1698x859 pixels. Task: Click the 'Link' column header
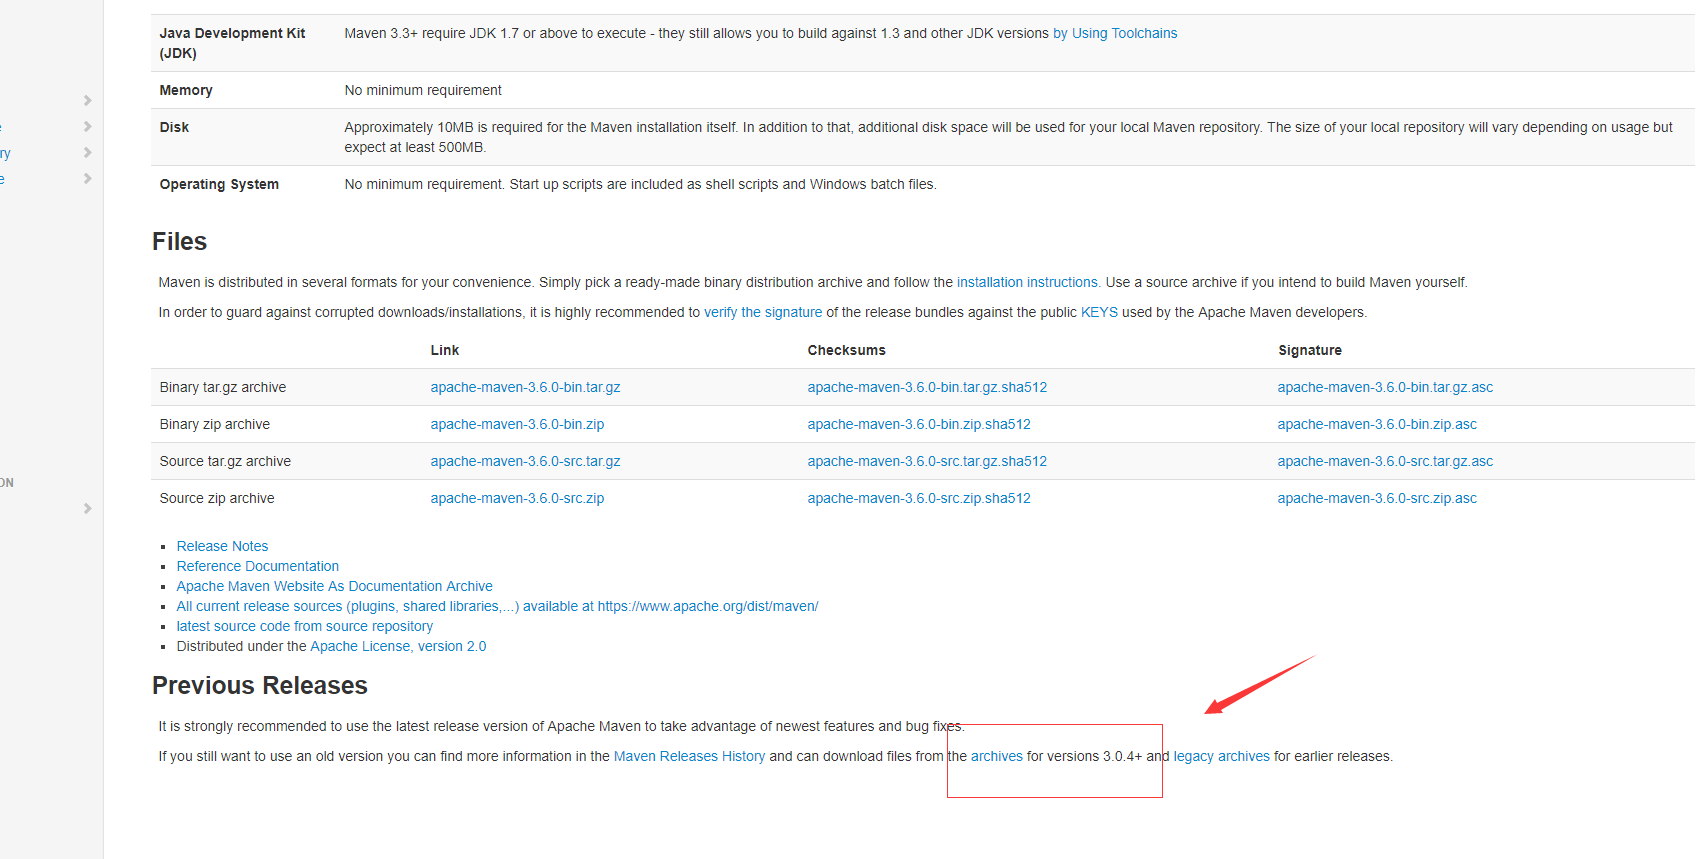point(445,350)
